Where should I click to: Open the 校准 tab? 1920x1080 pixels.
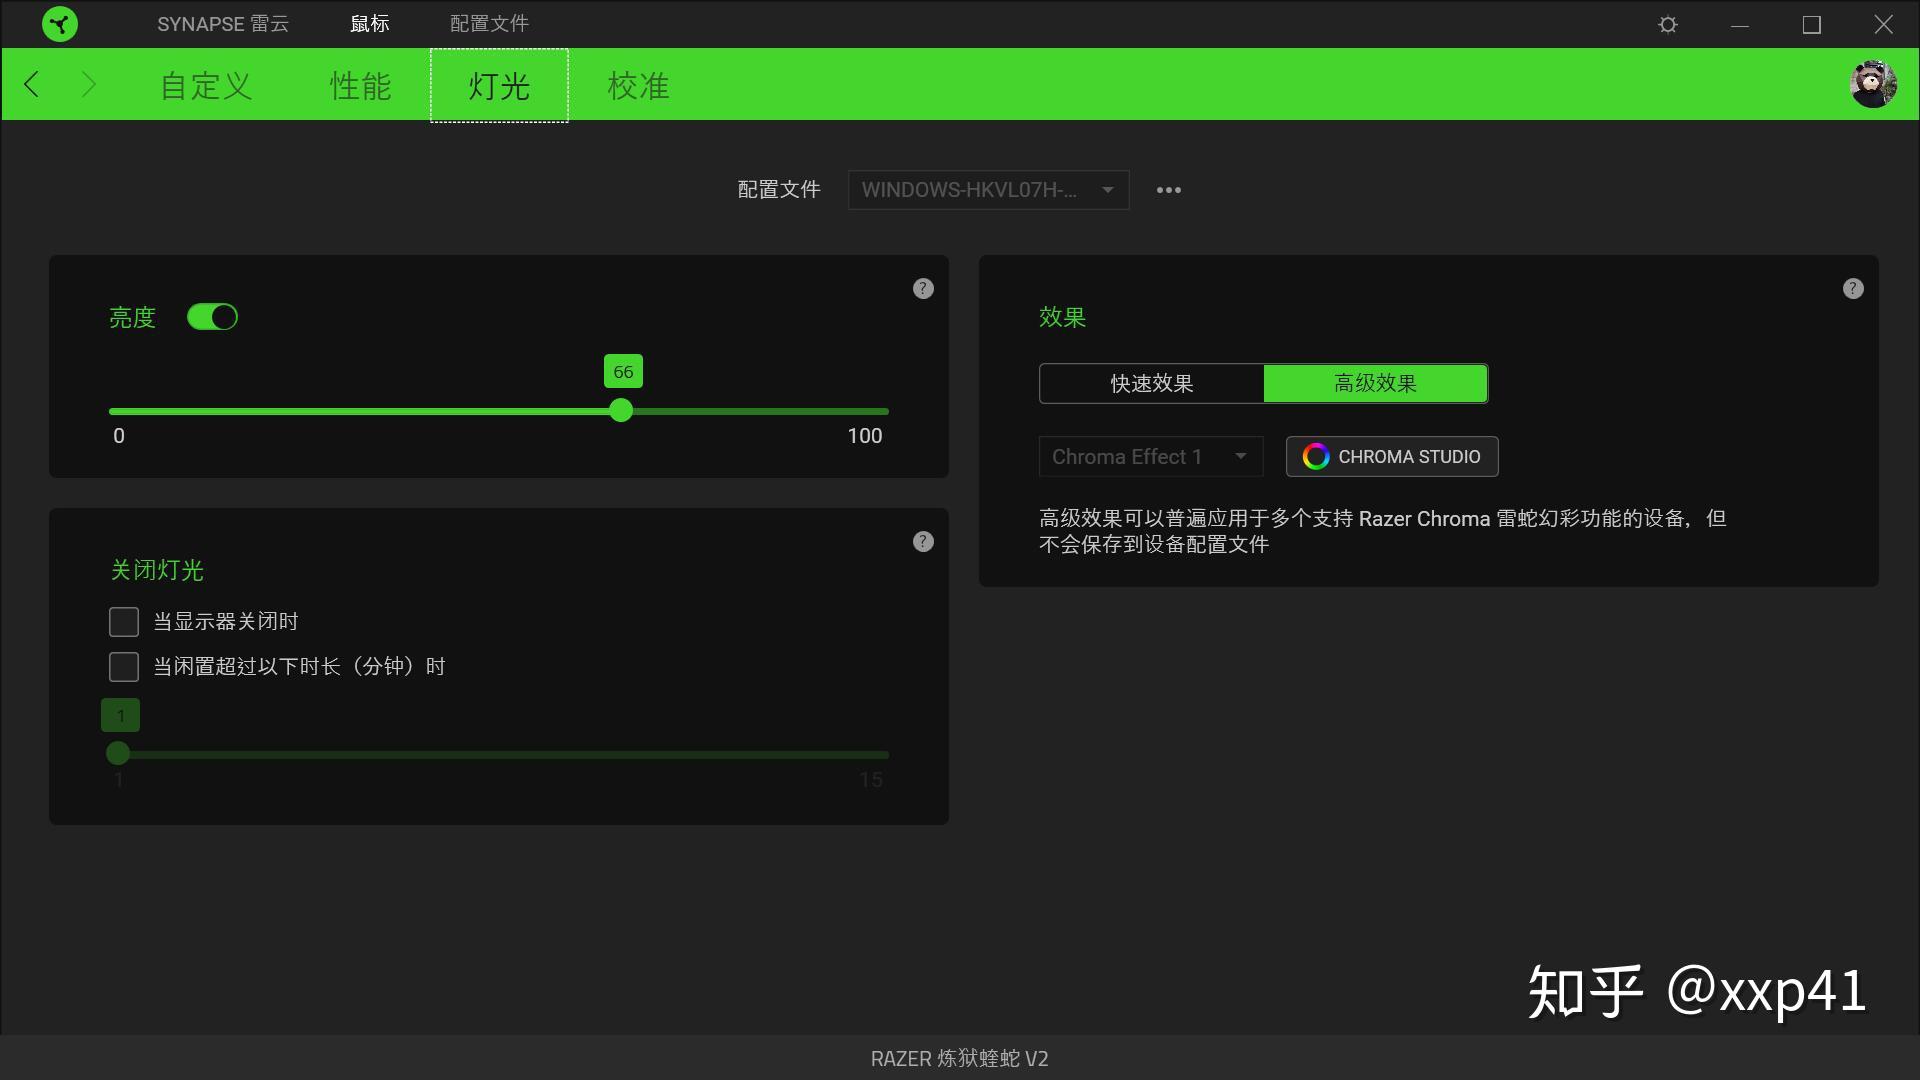click(638, 85)
